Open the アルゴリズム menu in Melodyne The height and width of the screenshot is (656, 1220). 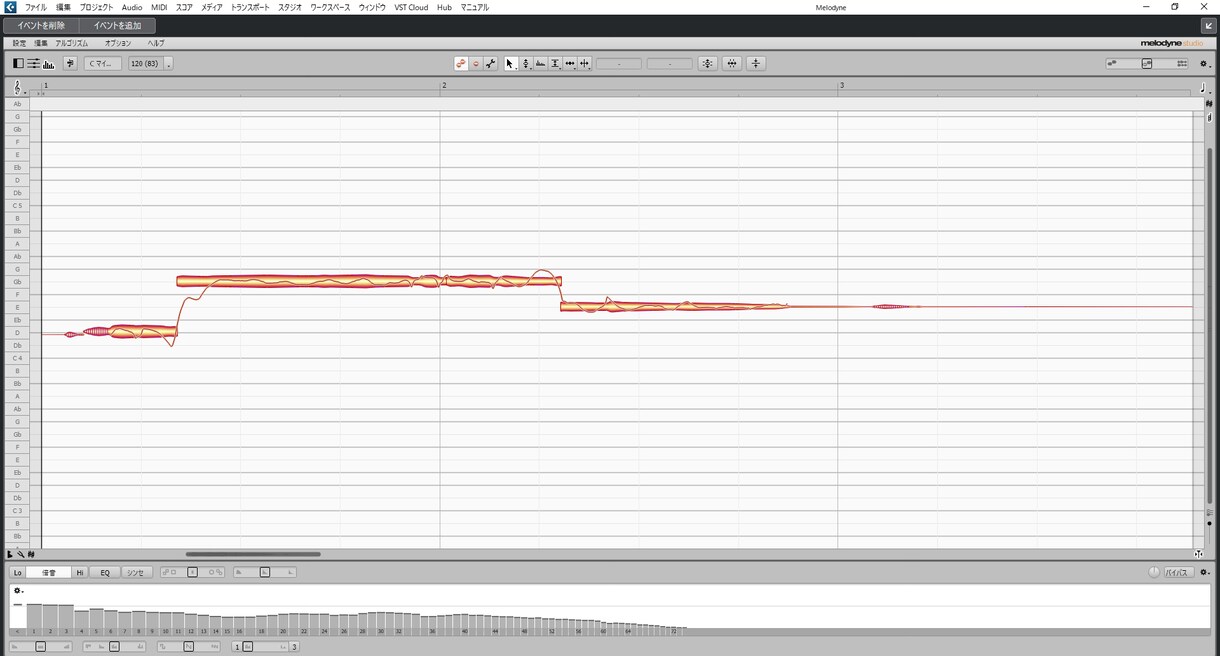coord(72,43)
